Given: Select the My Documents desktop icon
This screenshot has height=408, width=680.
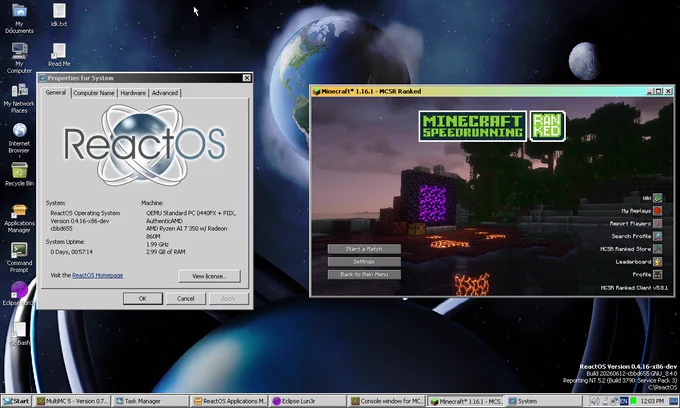Looking at the screenshot, I should click(x=19, y=18).
